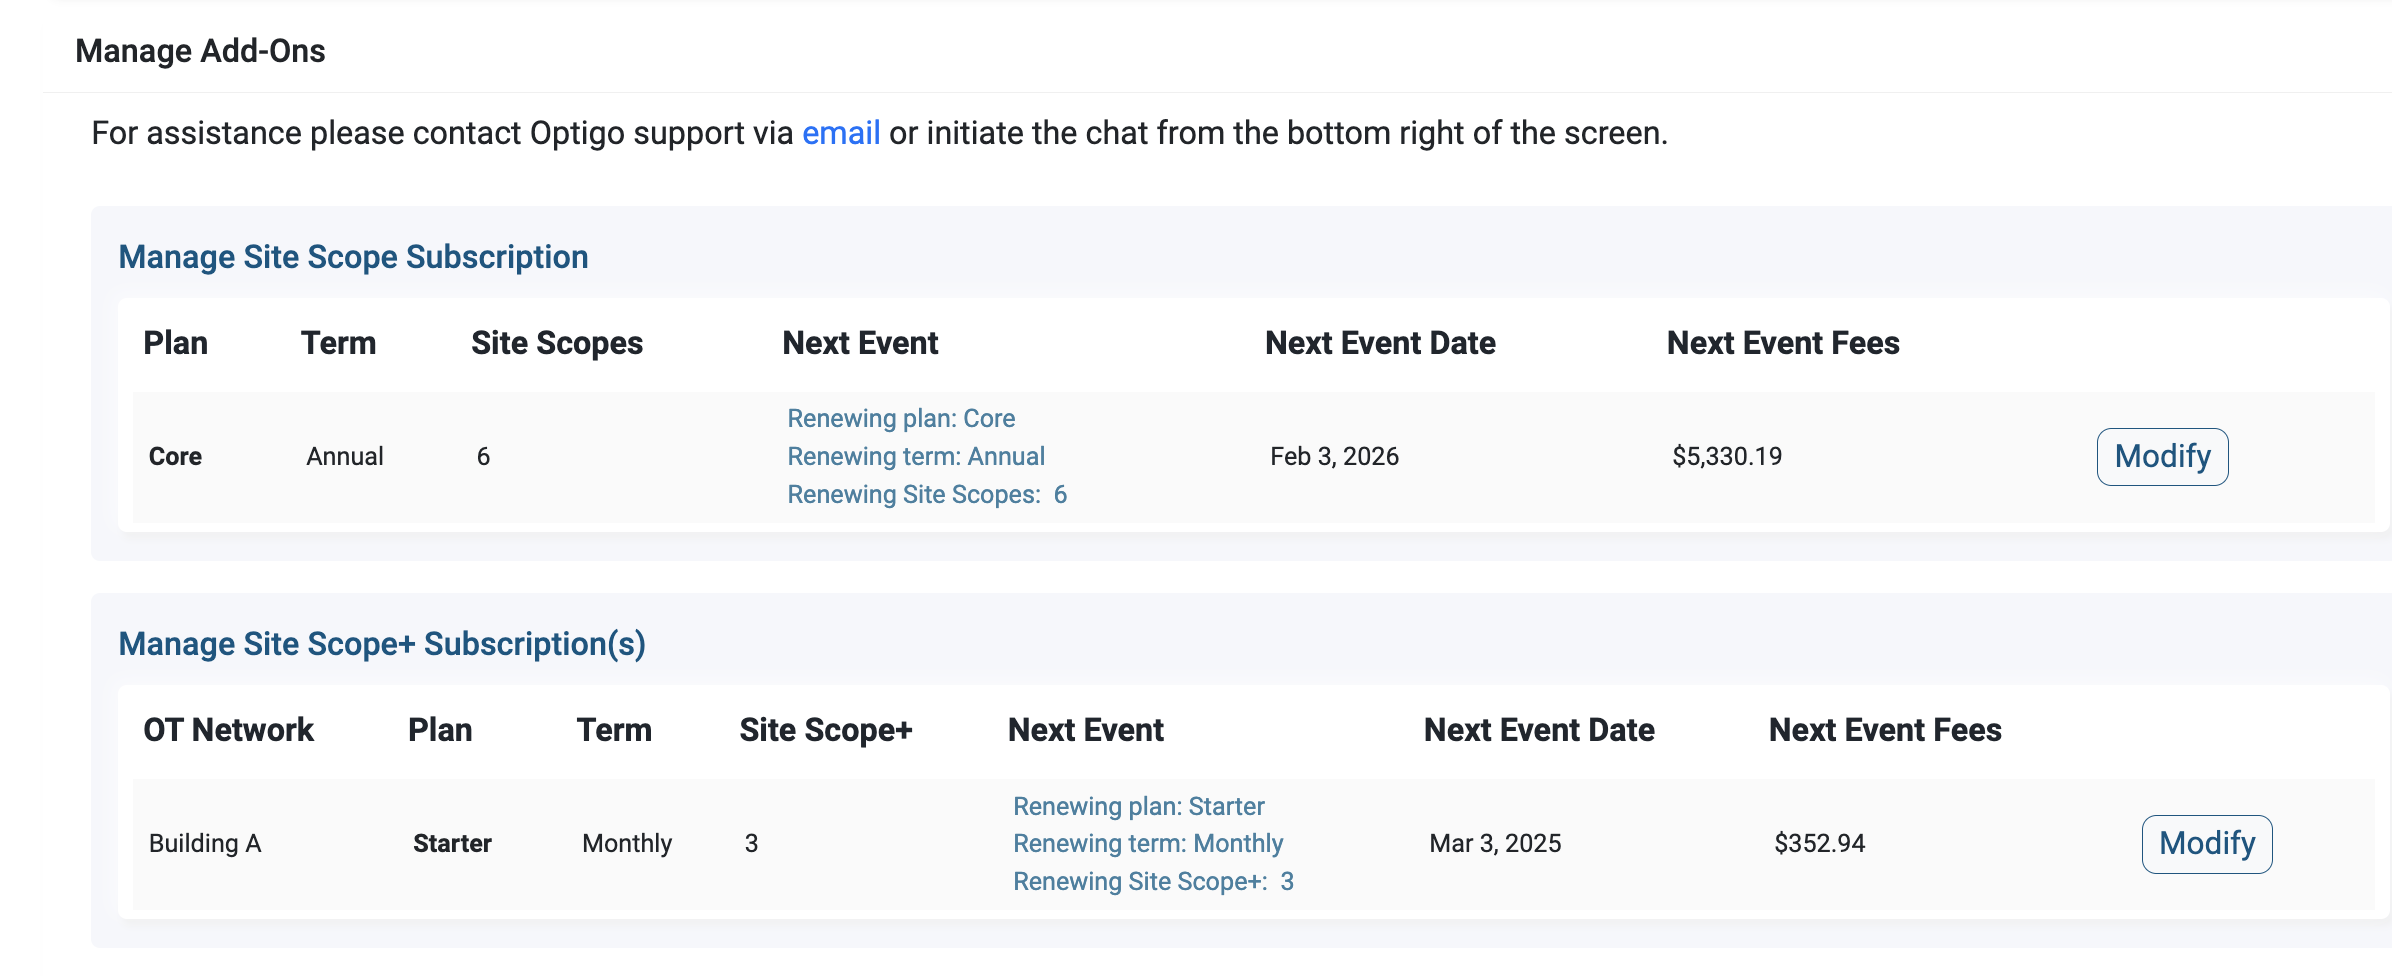
Task: Click the Building A network name
Action: [x=205, y=844]
